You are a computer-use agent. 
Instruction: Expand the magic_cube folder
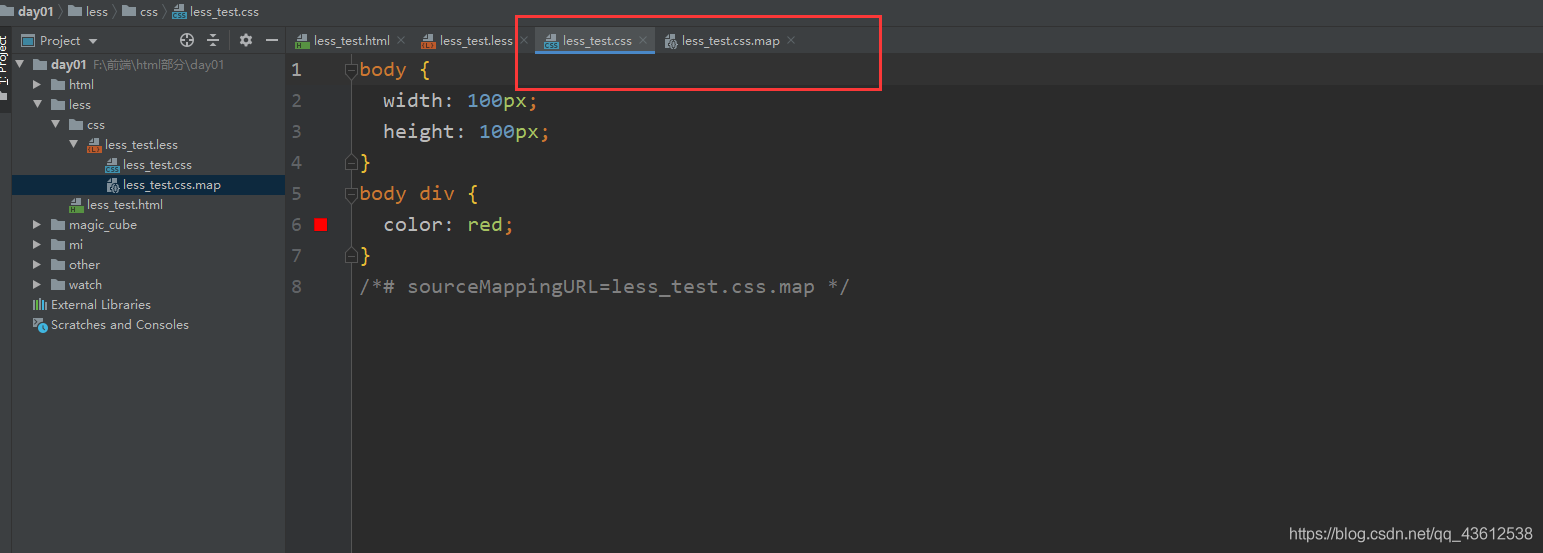[37, 225]
